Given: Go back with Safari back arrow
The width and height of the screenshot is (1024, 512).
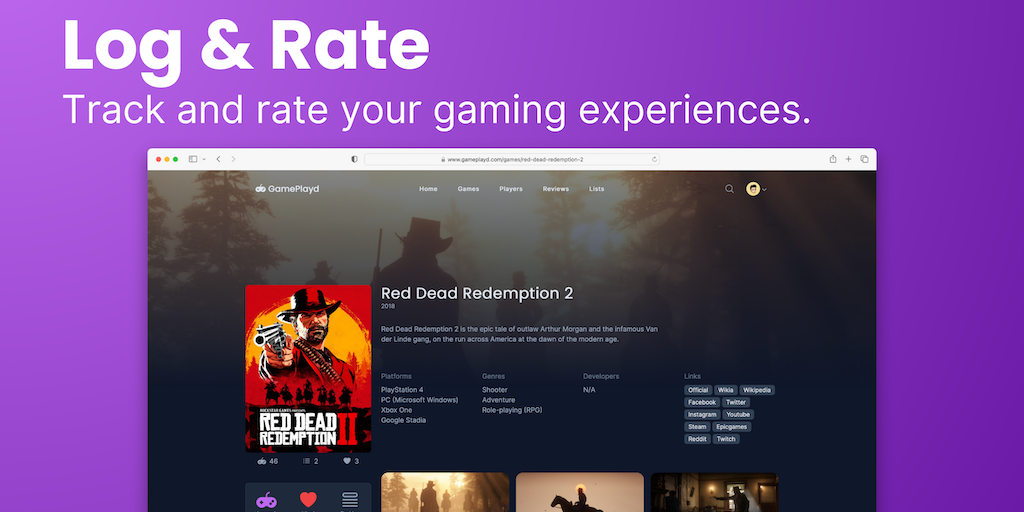Looking at the screenshot, I should point(218,159).
